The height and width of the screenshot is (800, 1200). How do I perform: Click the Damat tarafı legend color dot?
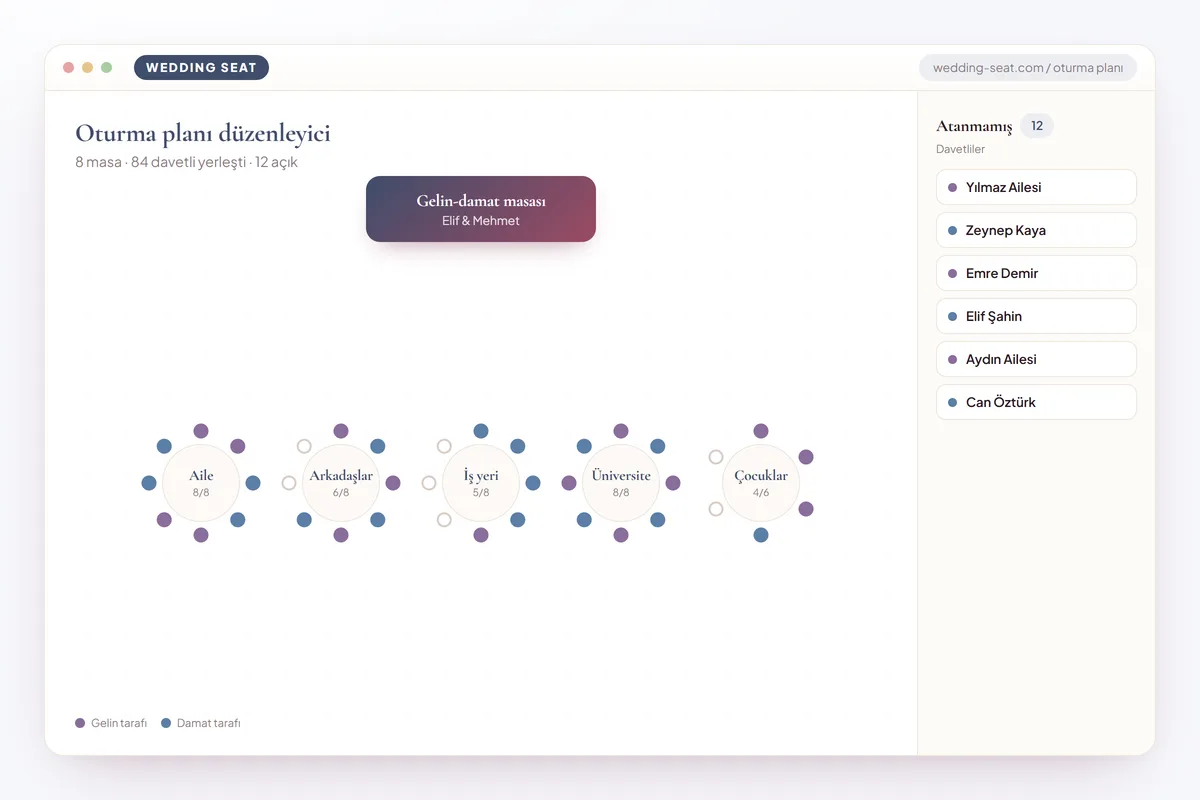[x=166, y=723]
